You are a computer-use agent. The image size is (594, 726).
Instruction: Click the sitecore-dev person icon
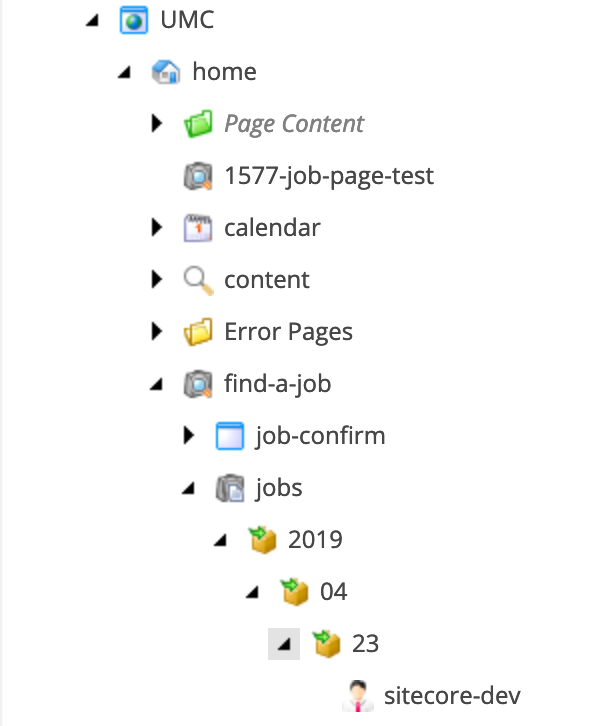pos(358,695)
